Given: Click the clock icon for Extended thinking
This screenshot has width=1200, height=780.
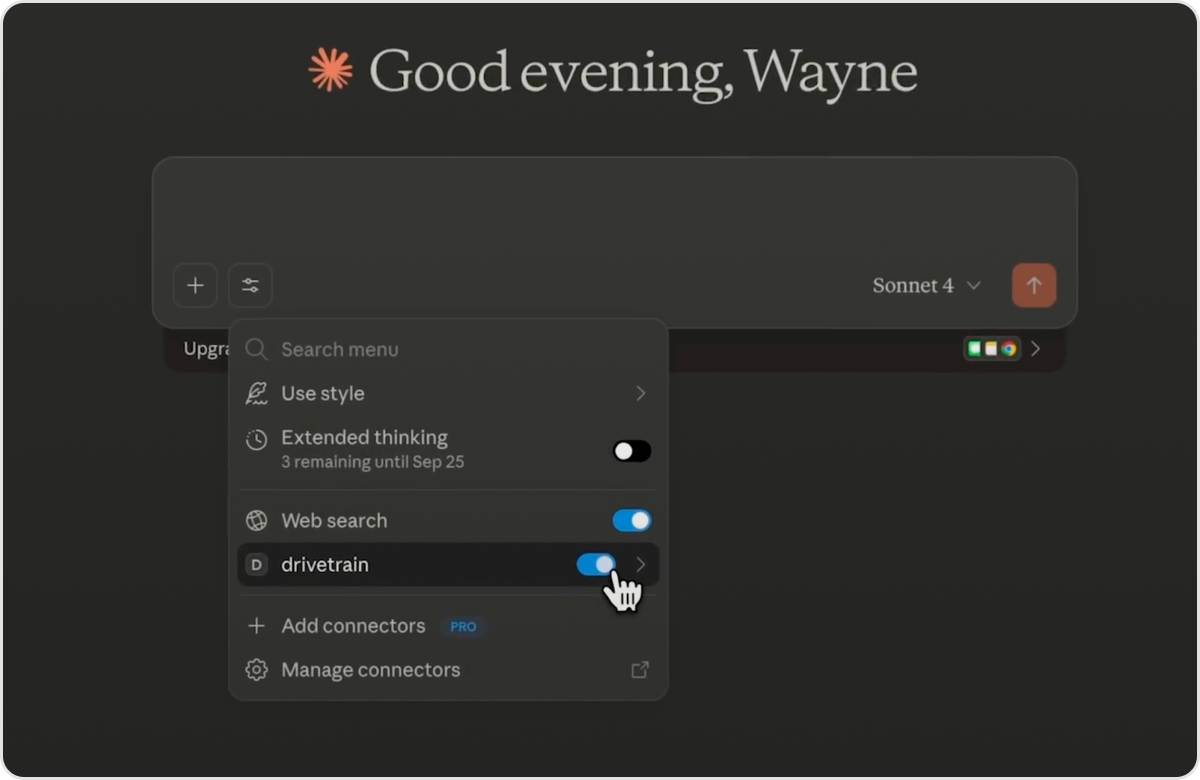Looking at the screenshot, I should [x=257, y=439].
